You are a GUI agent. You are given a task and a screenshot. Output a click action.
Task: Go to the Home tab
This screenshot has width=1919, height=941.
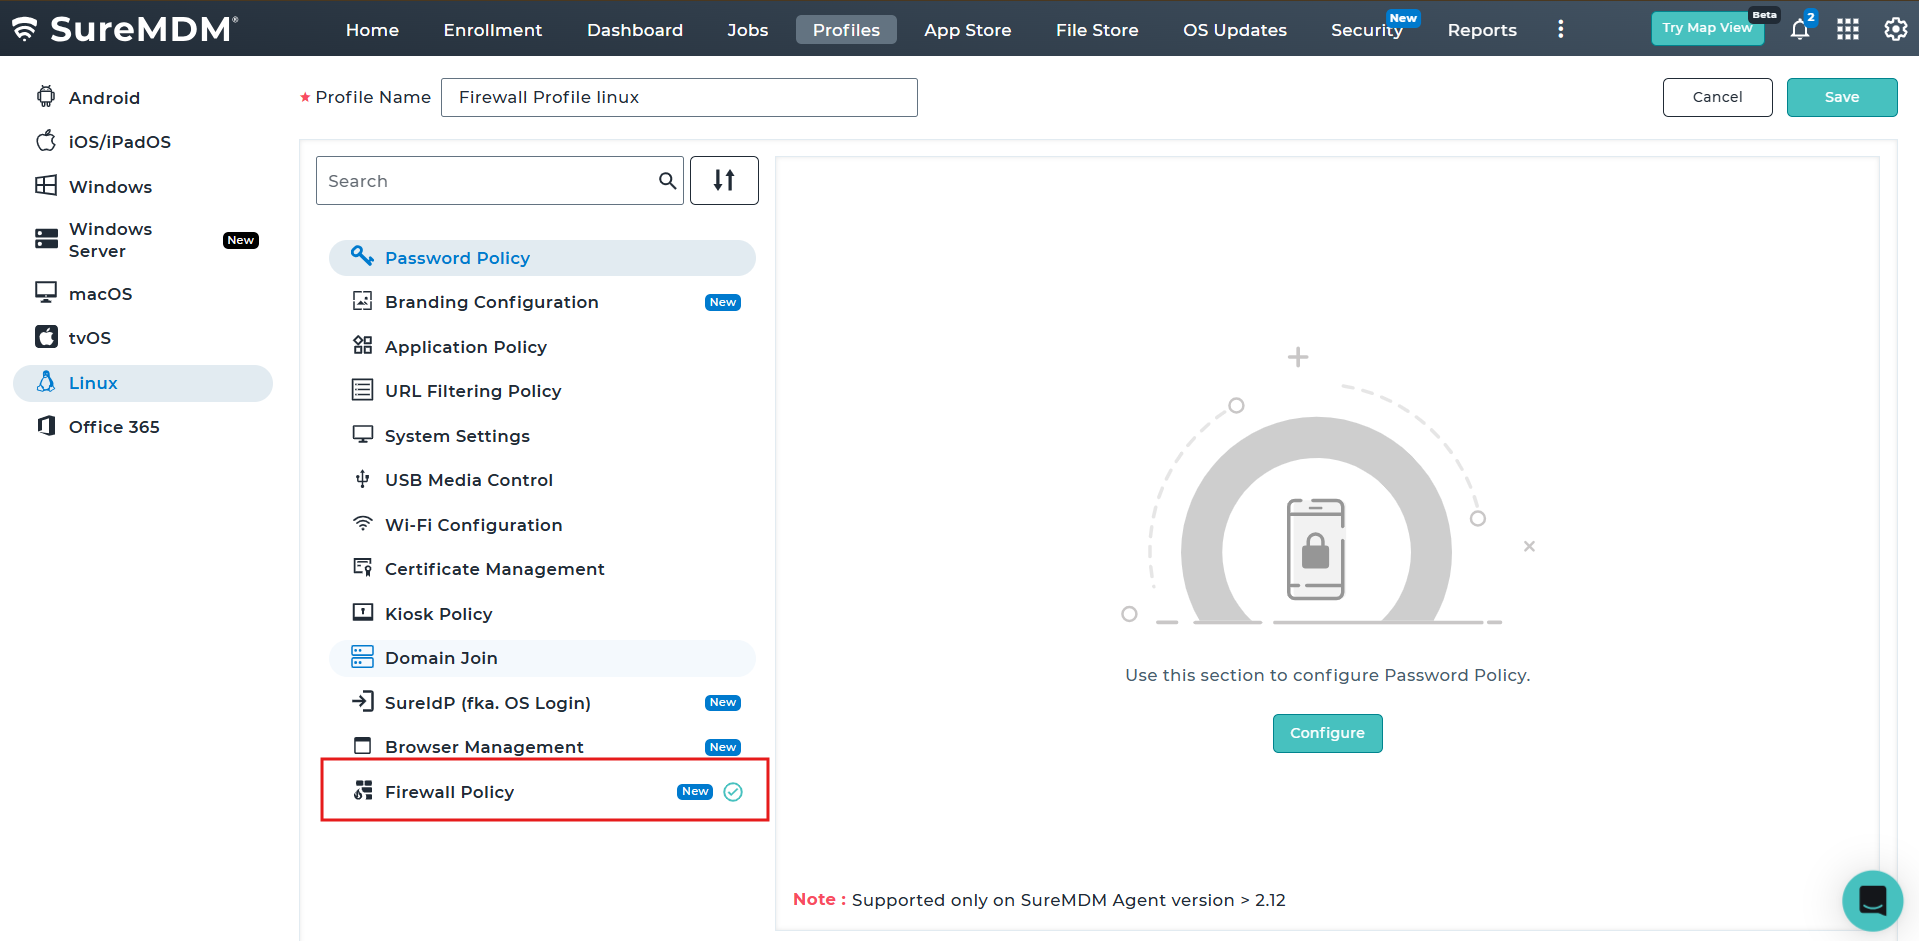point(372,30)
